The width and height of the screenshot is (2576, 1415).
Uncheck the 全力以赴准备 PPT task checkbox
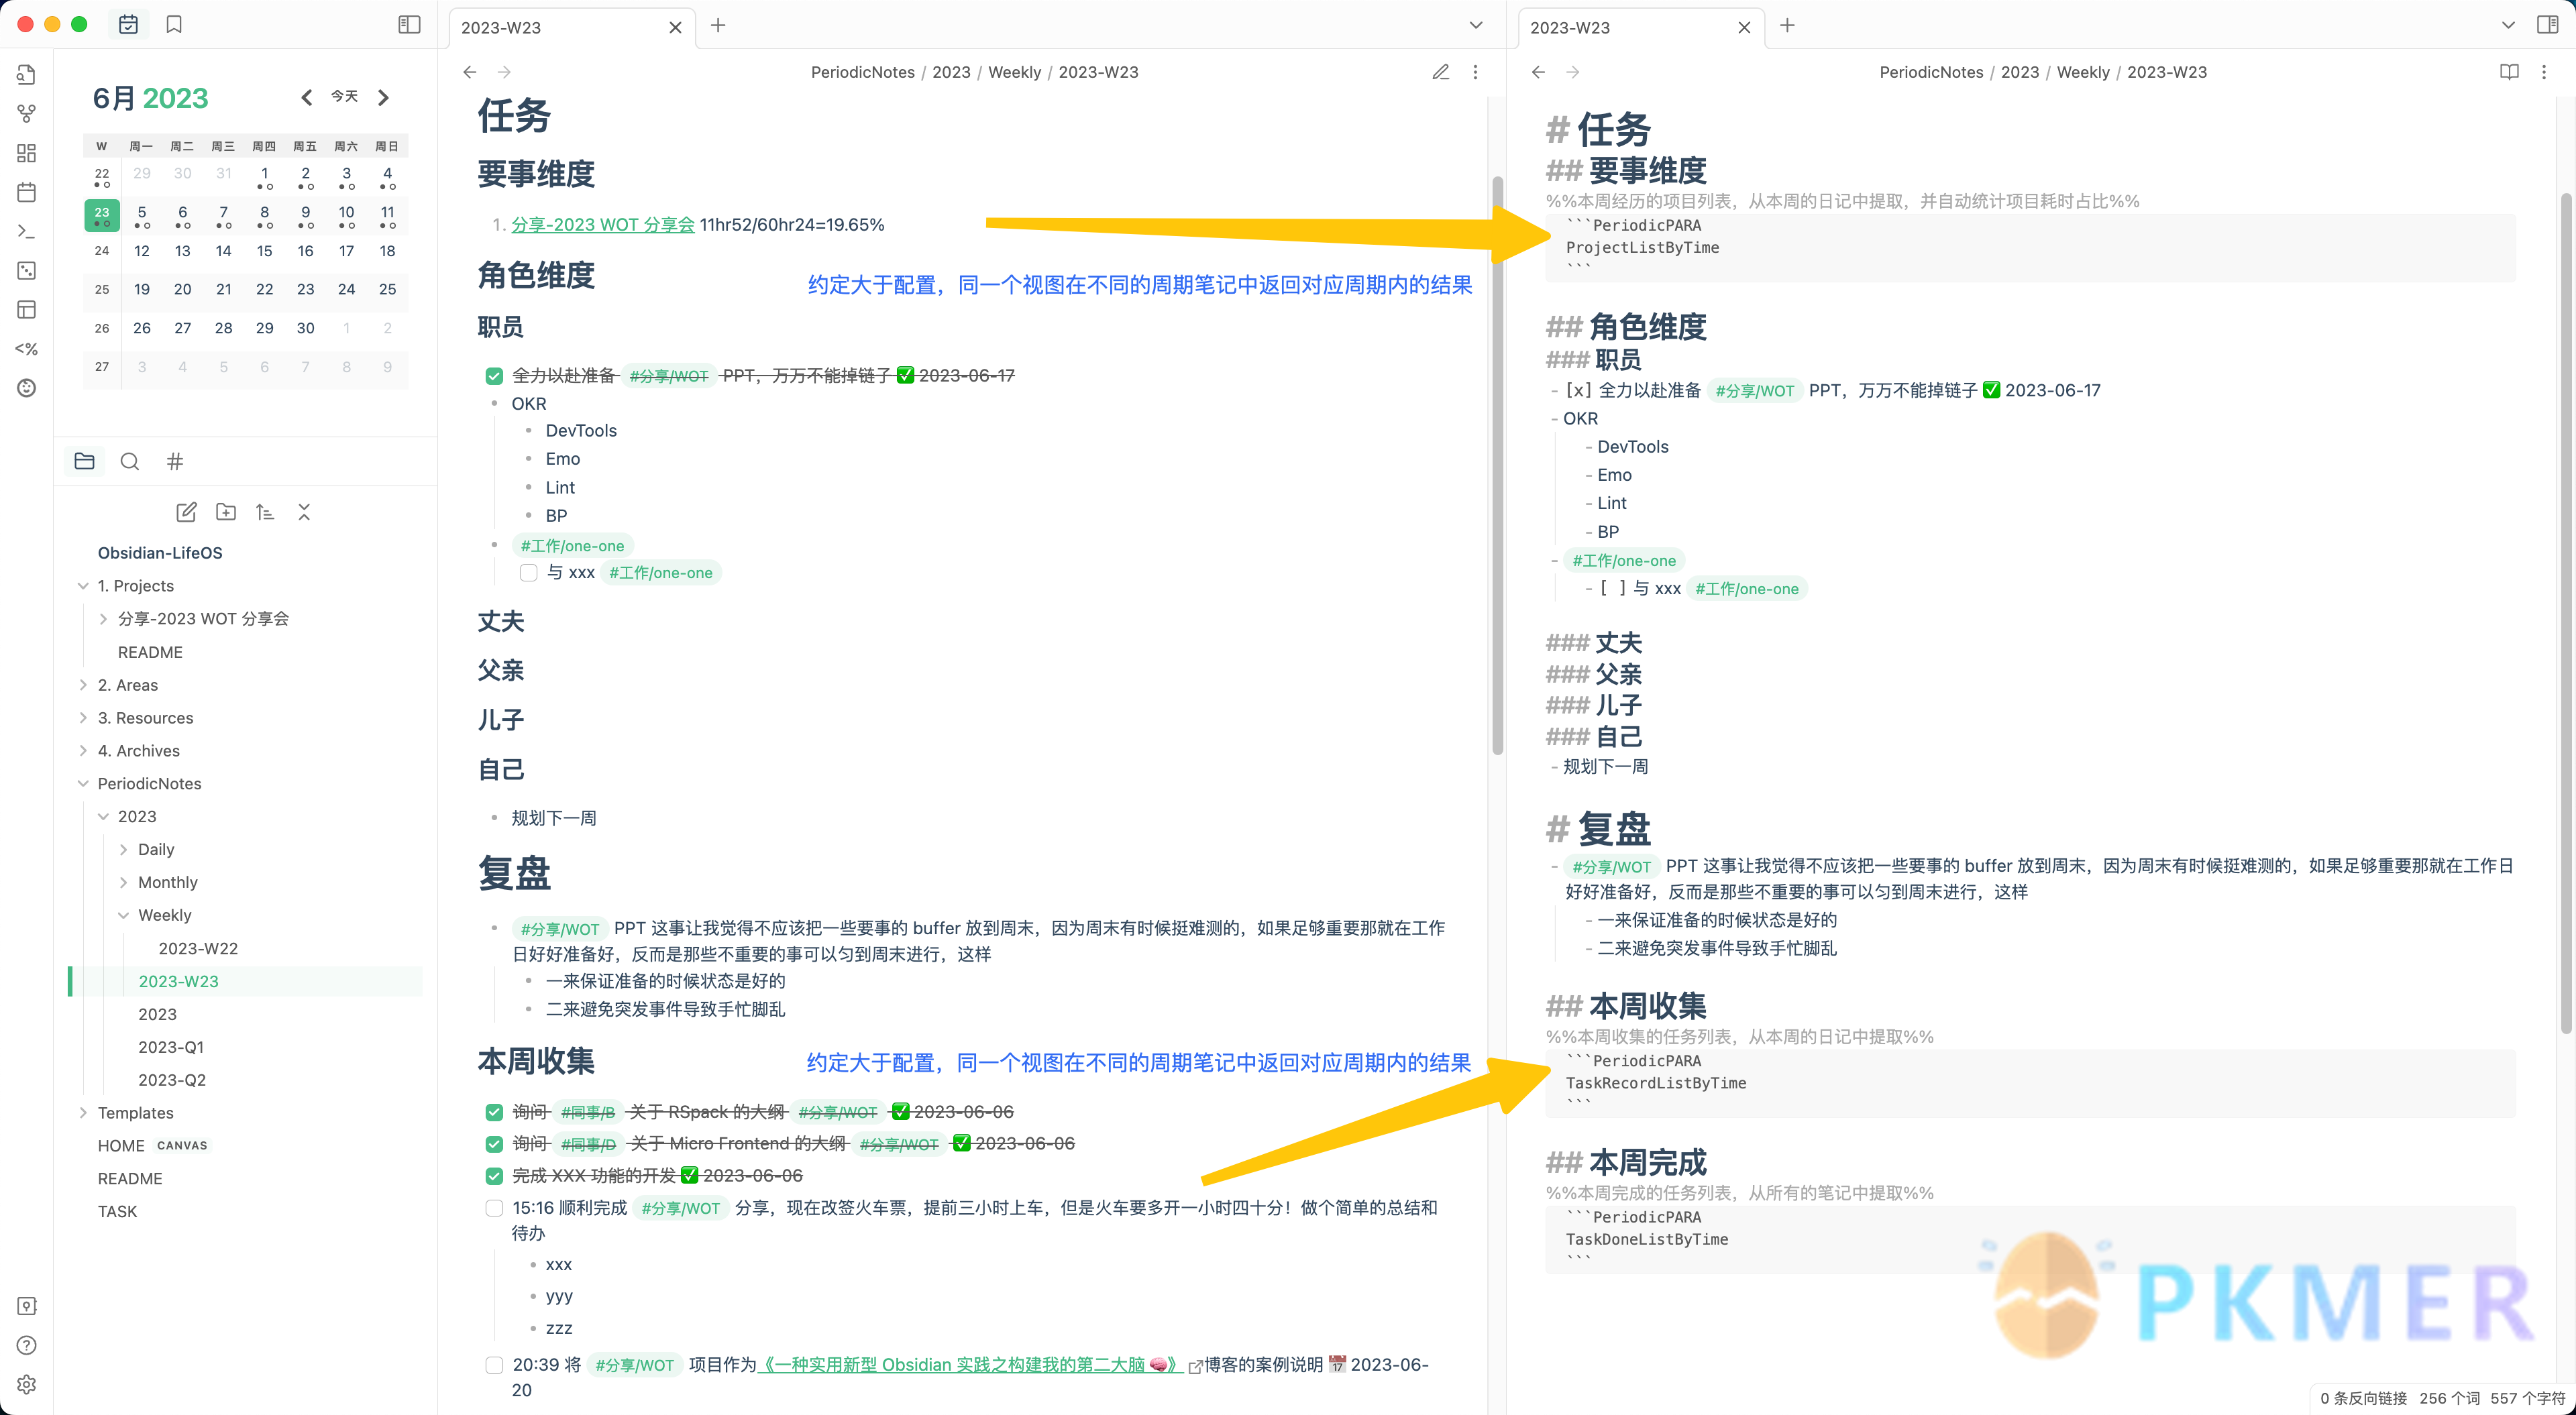pyautogui.click(x=494, y=376)
